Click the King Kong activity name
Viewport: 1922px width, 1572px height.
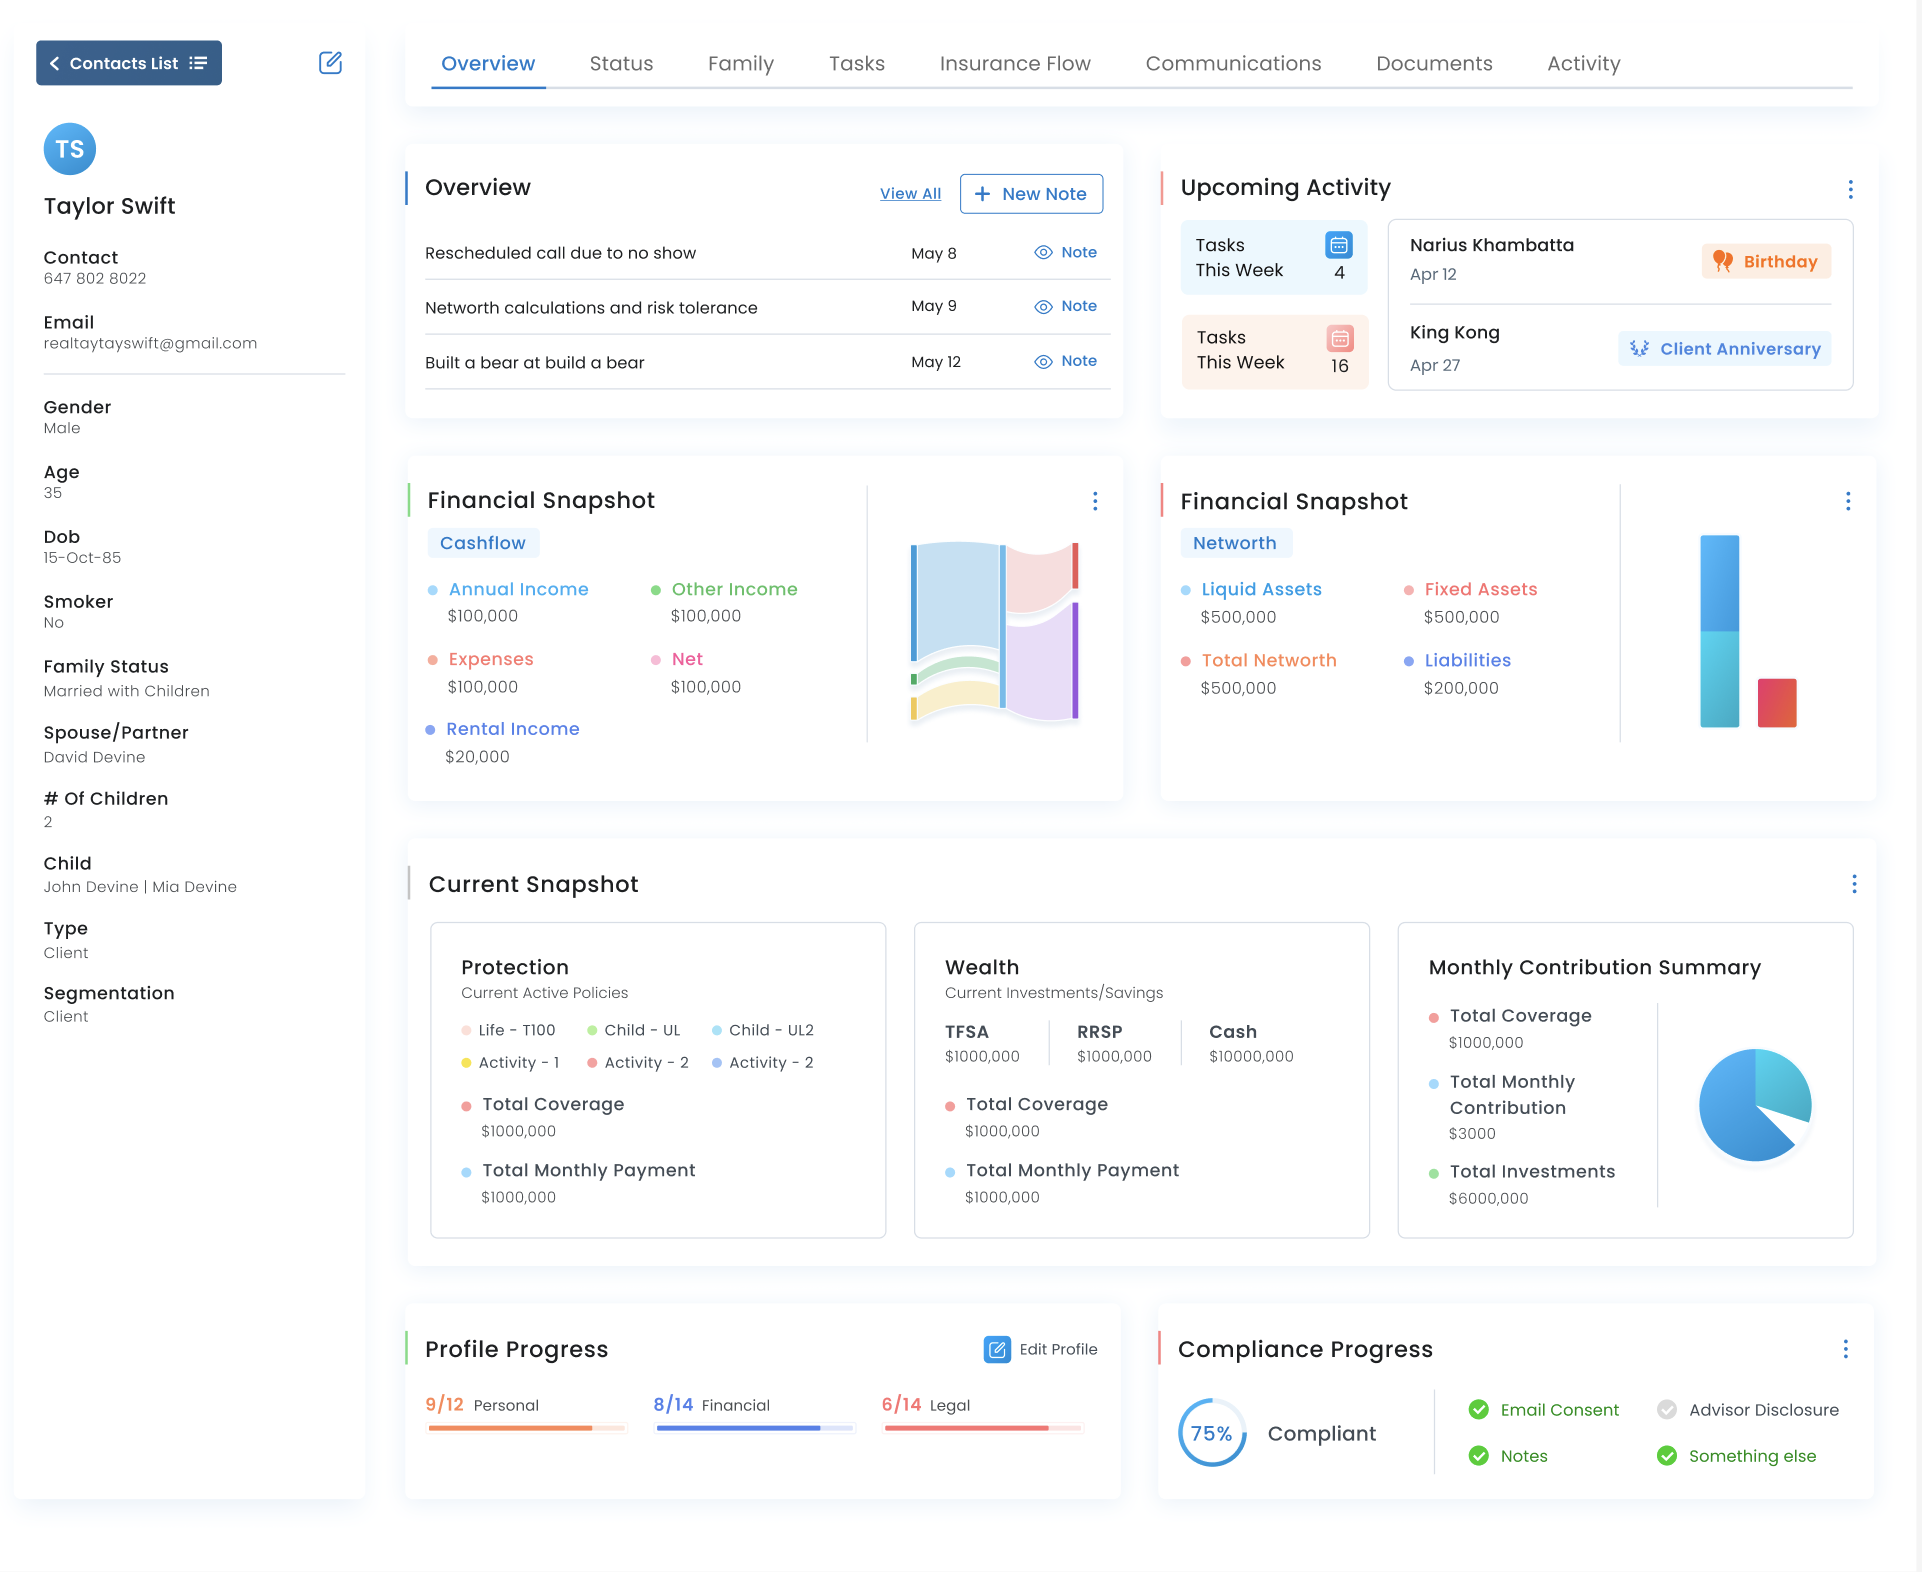(1455, 332)
